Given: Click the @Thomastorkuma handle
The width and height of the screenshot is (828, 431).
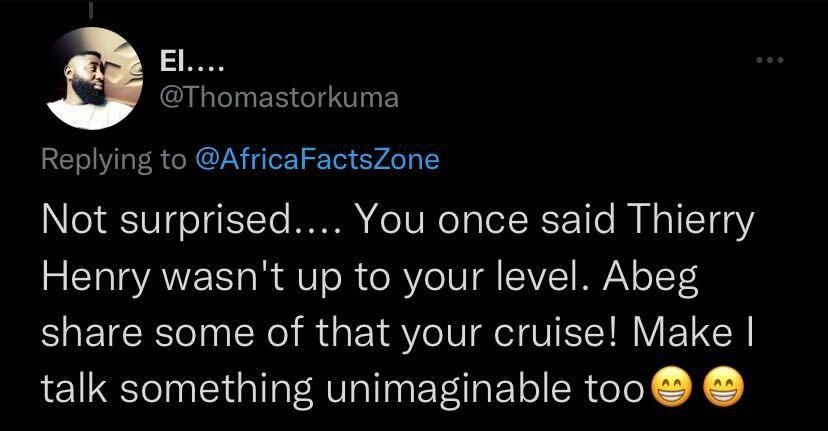Looking at the screenshot, I should (279, 97).
